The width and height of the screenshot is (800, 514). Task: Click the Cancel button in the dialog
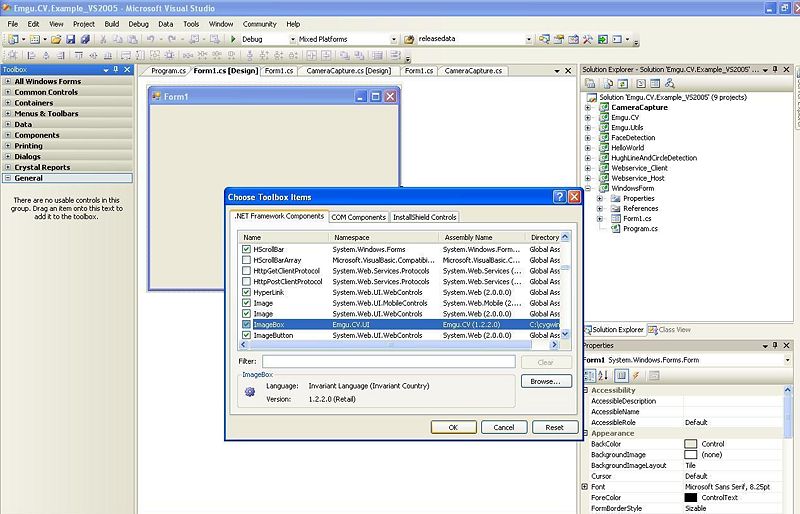click(x=504, y=427)
